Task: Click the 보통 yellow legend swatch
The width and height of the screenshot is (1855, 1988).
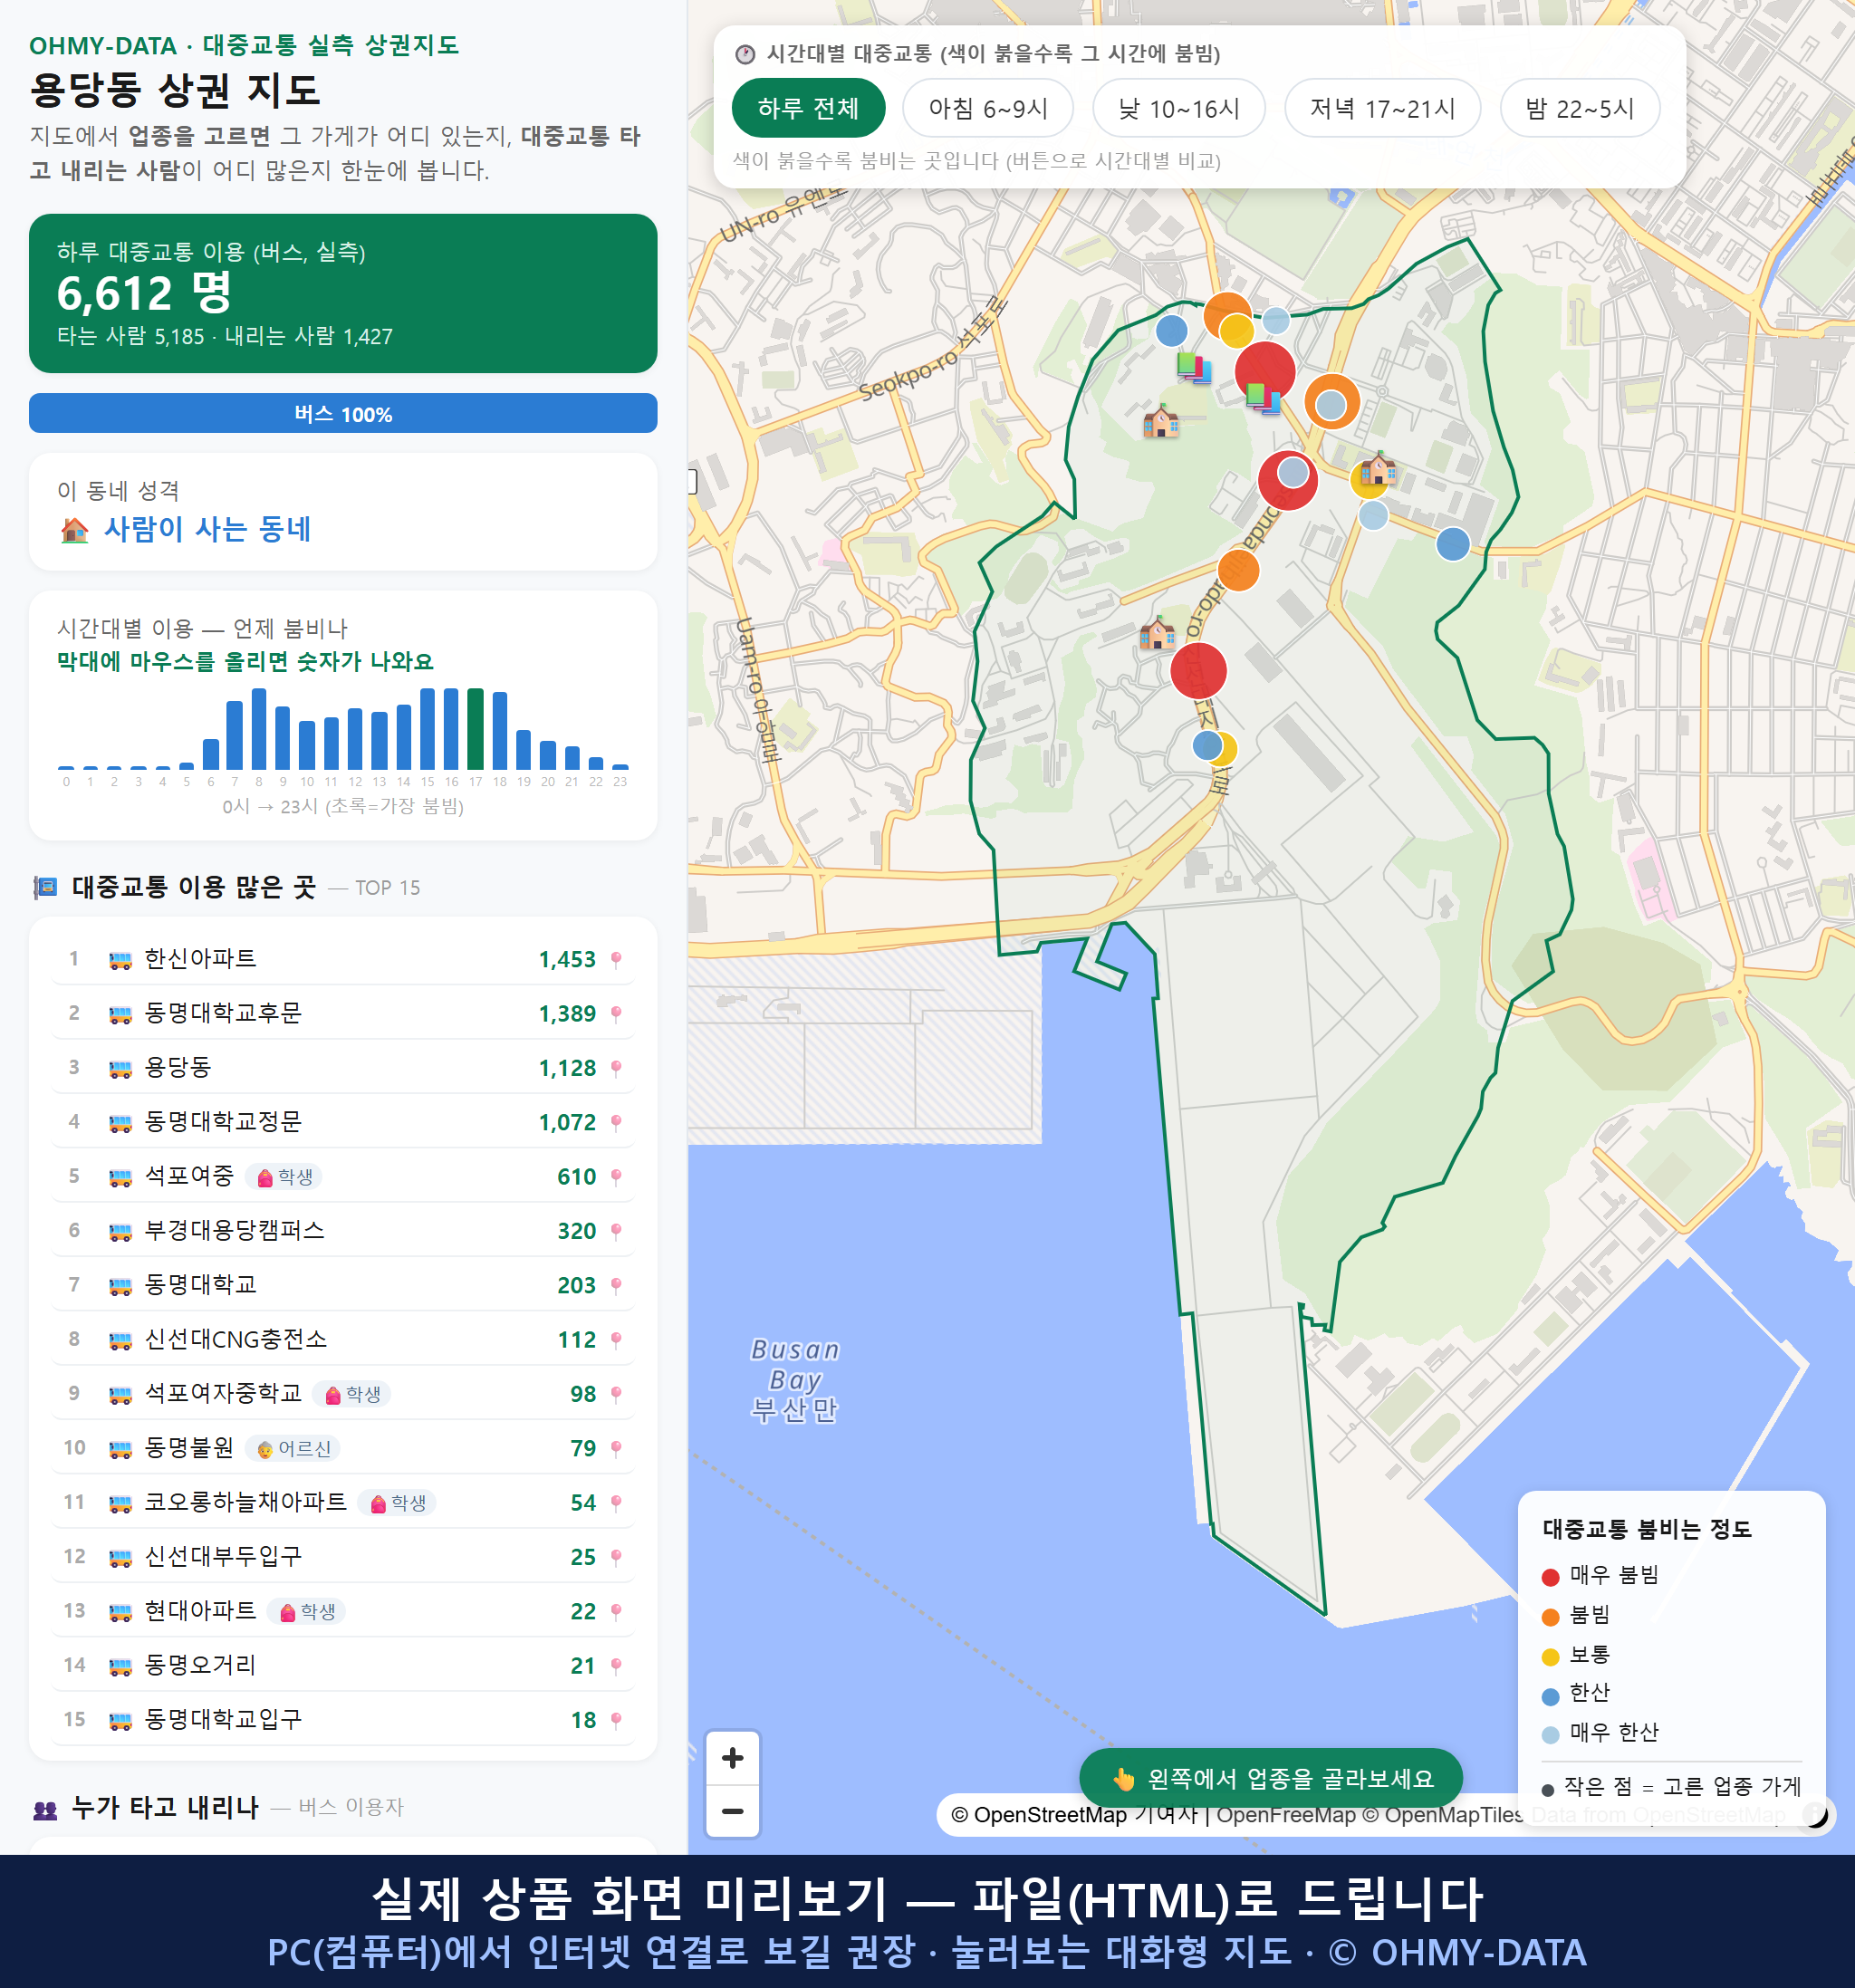Action: 1551,1657
